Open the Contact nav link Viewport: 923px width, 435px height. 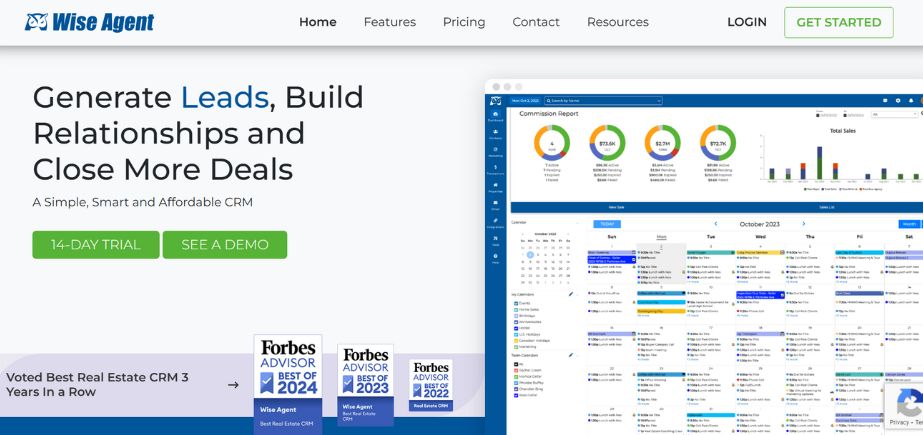click(x=536, y=22)
